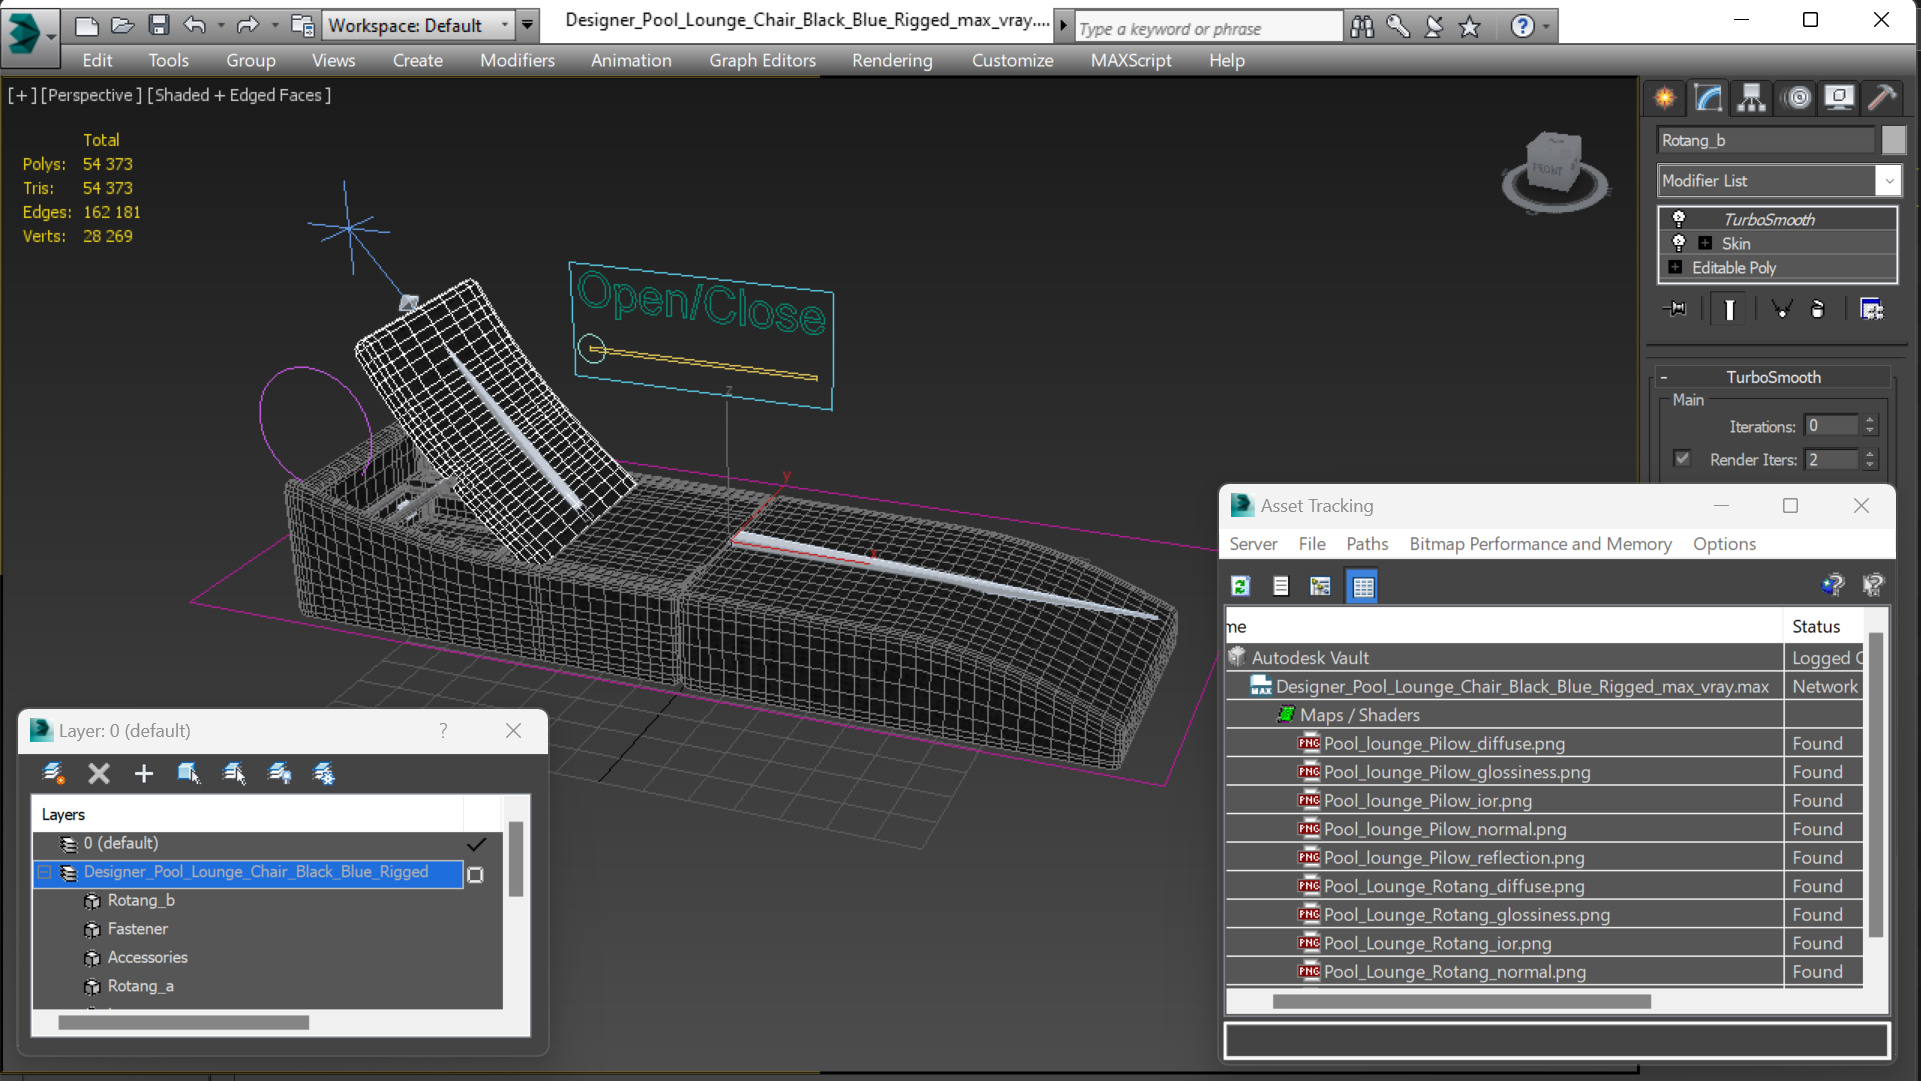Click the Refresh icon in Asset Tracking
This screenshot has height=1081, width=1921.
coord(1241,586)
